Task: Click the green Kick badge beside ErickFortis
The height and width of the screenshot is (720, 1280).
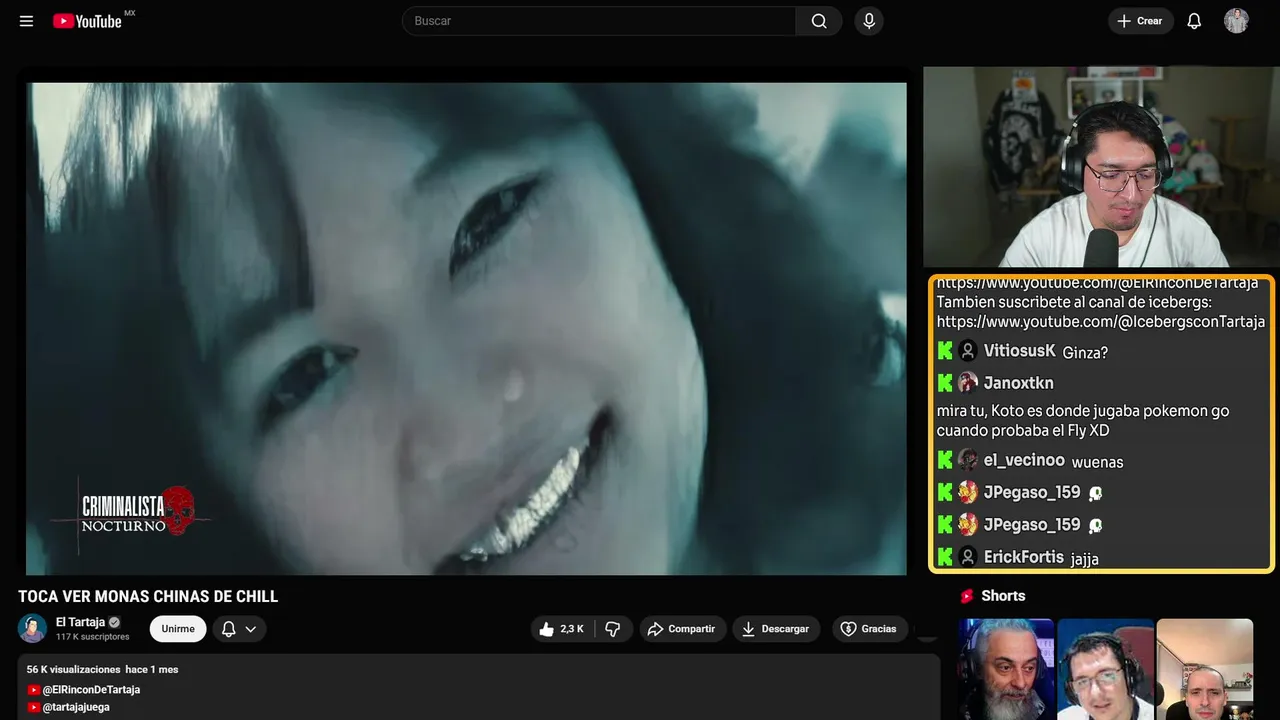Action: (x=945, y=557)
